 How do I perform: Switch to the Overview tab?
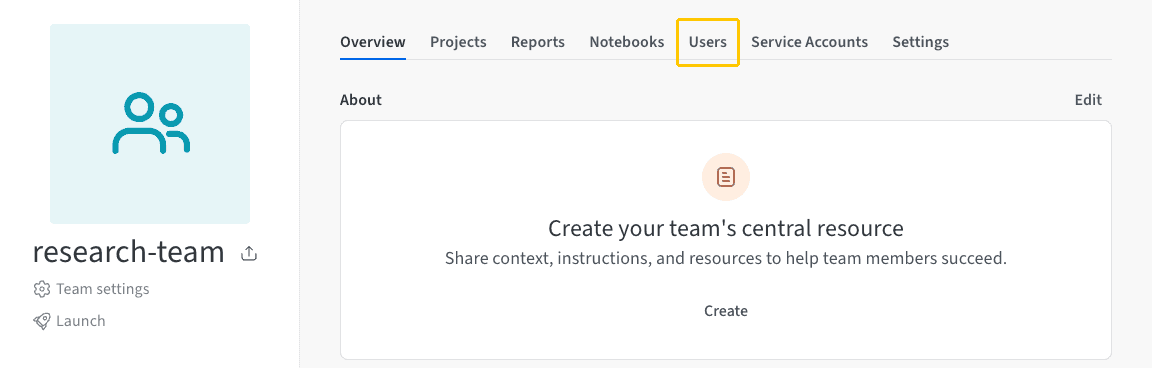pos(372,42)
